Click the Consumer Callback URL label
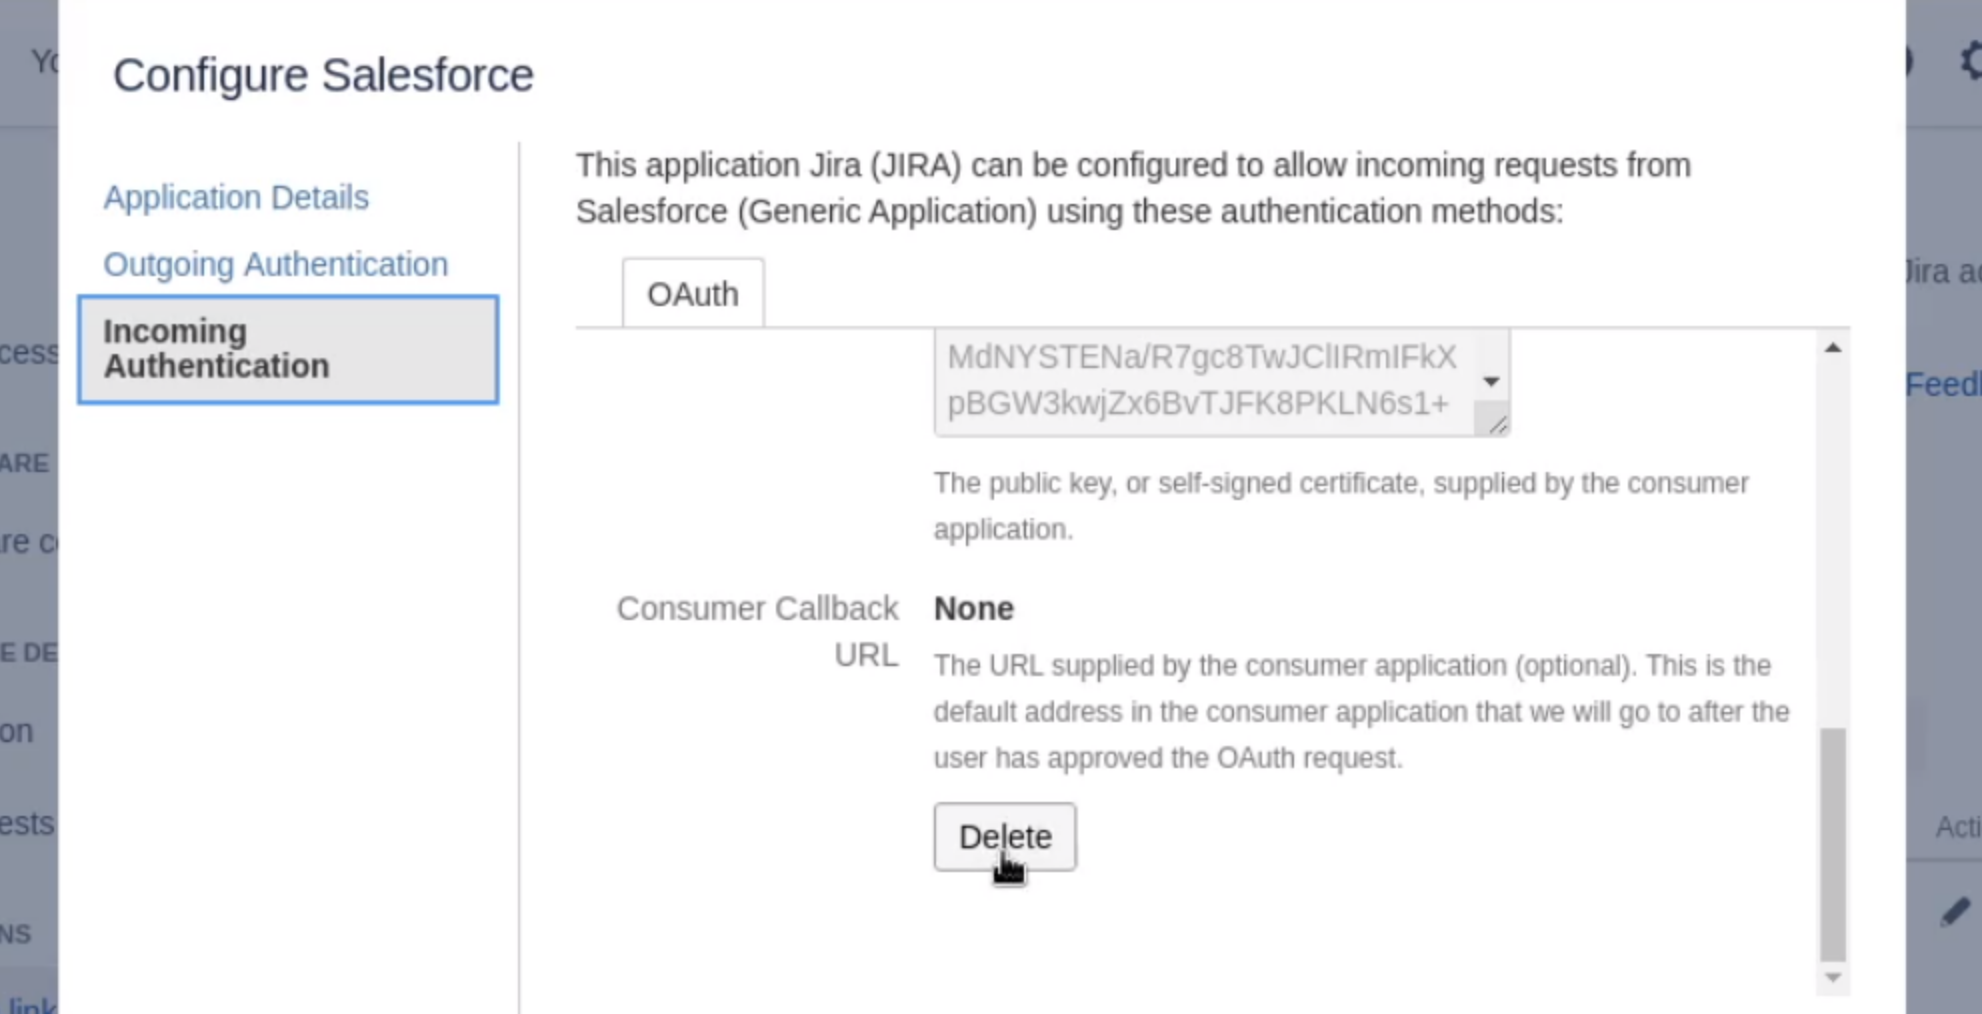The height and width of the screenshot is (1014, 1982). (757, 630)
